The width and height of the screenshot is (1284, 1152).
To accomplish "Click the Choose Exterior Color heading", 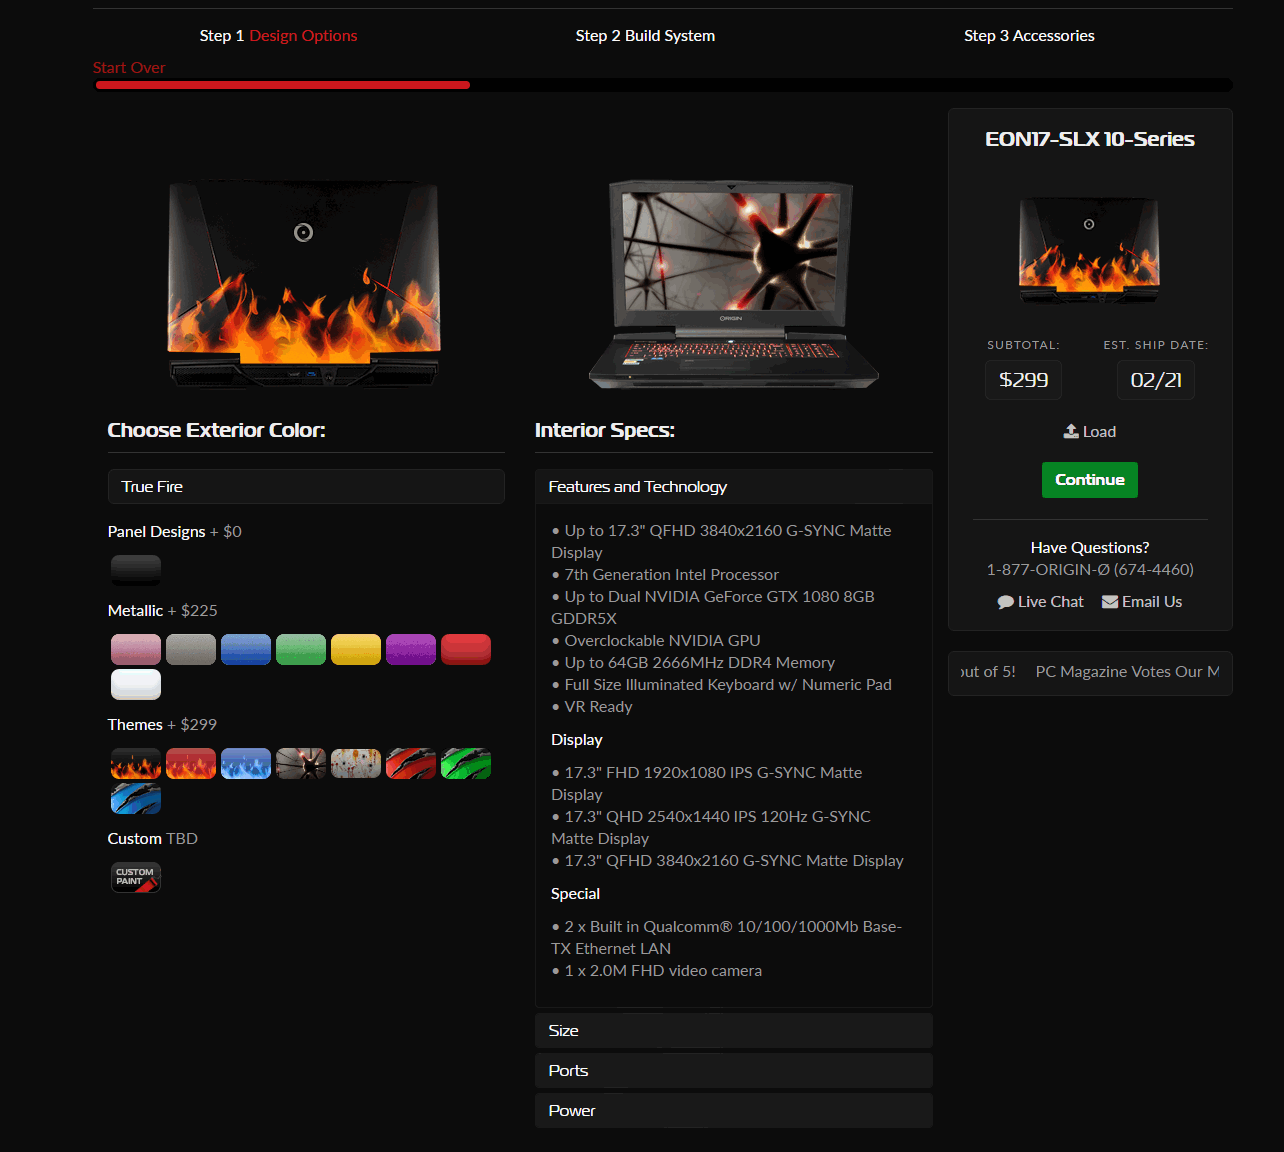I will pos(217,430).
